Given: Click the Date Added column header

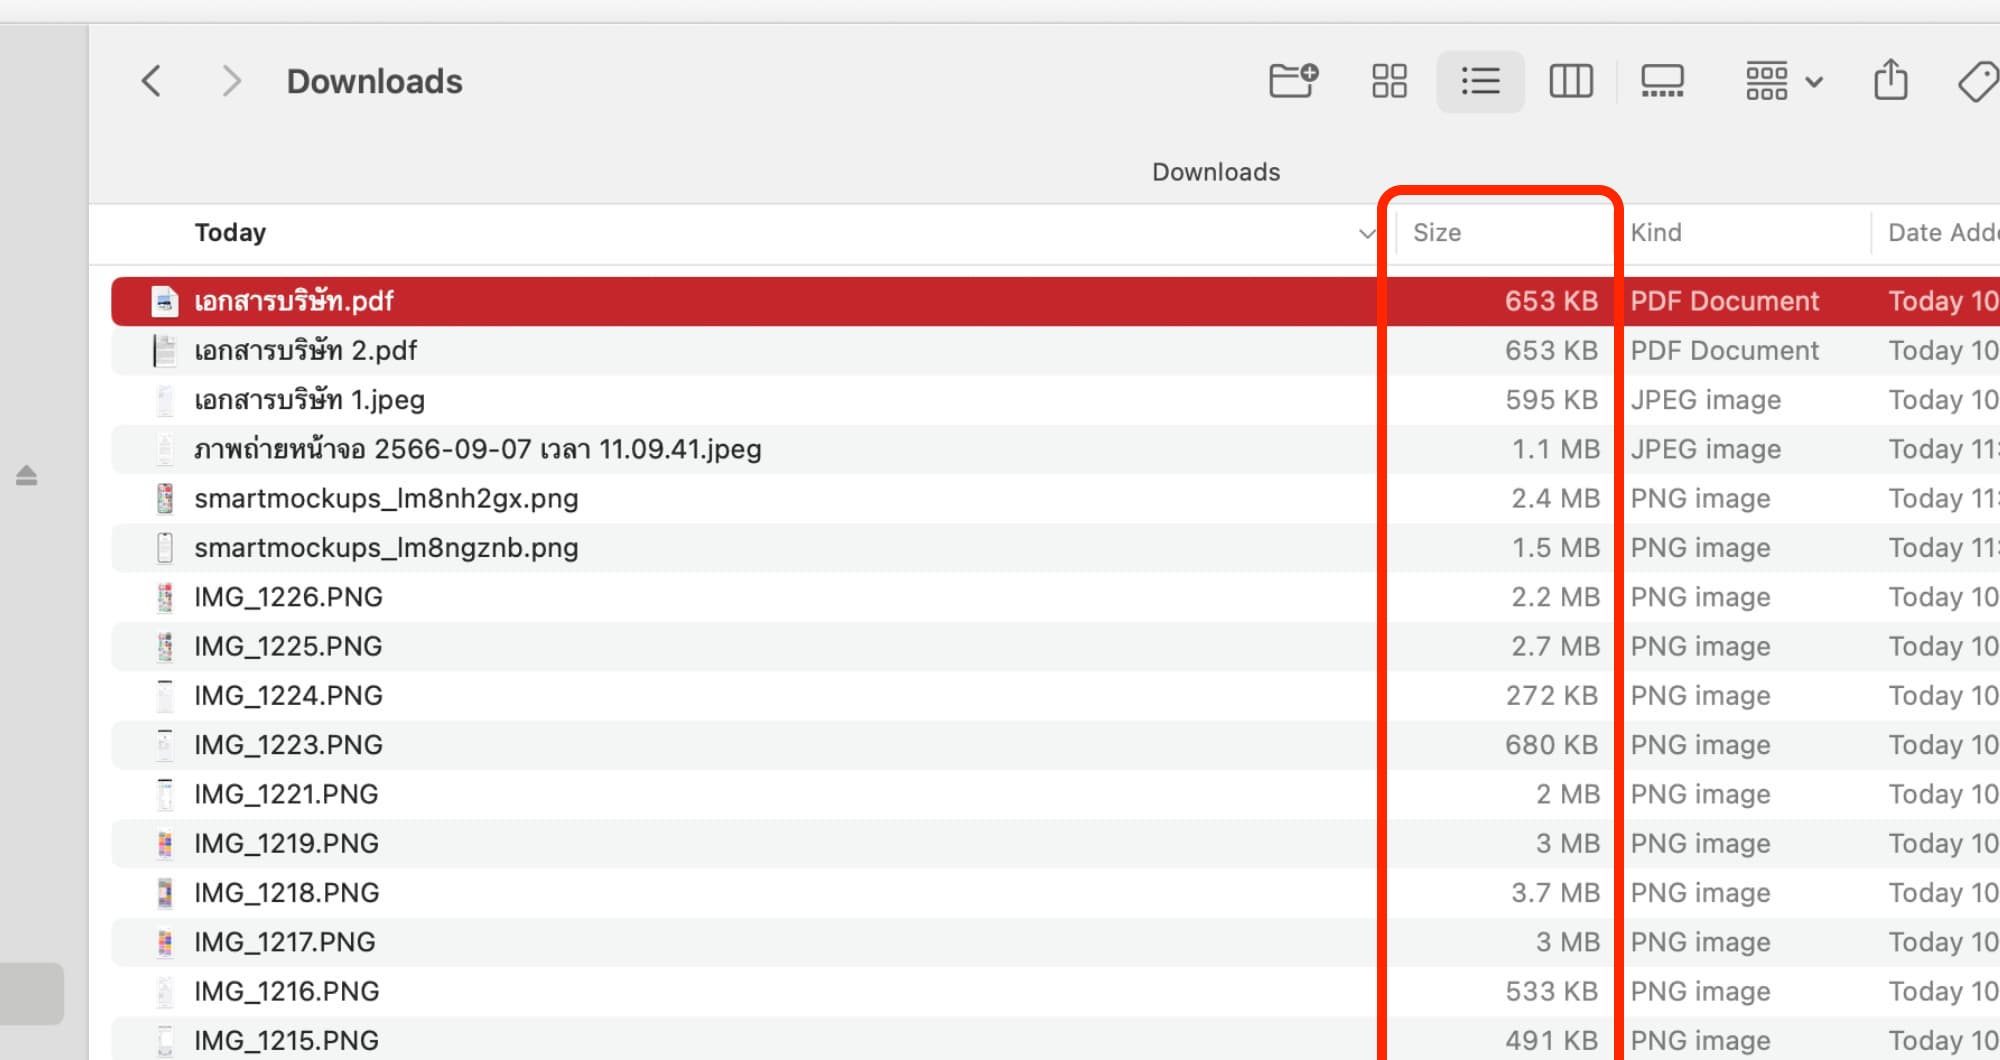Looking at the screenshot, I should 1940,233.
